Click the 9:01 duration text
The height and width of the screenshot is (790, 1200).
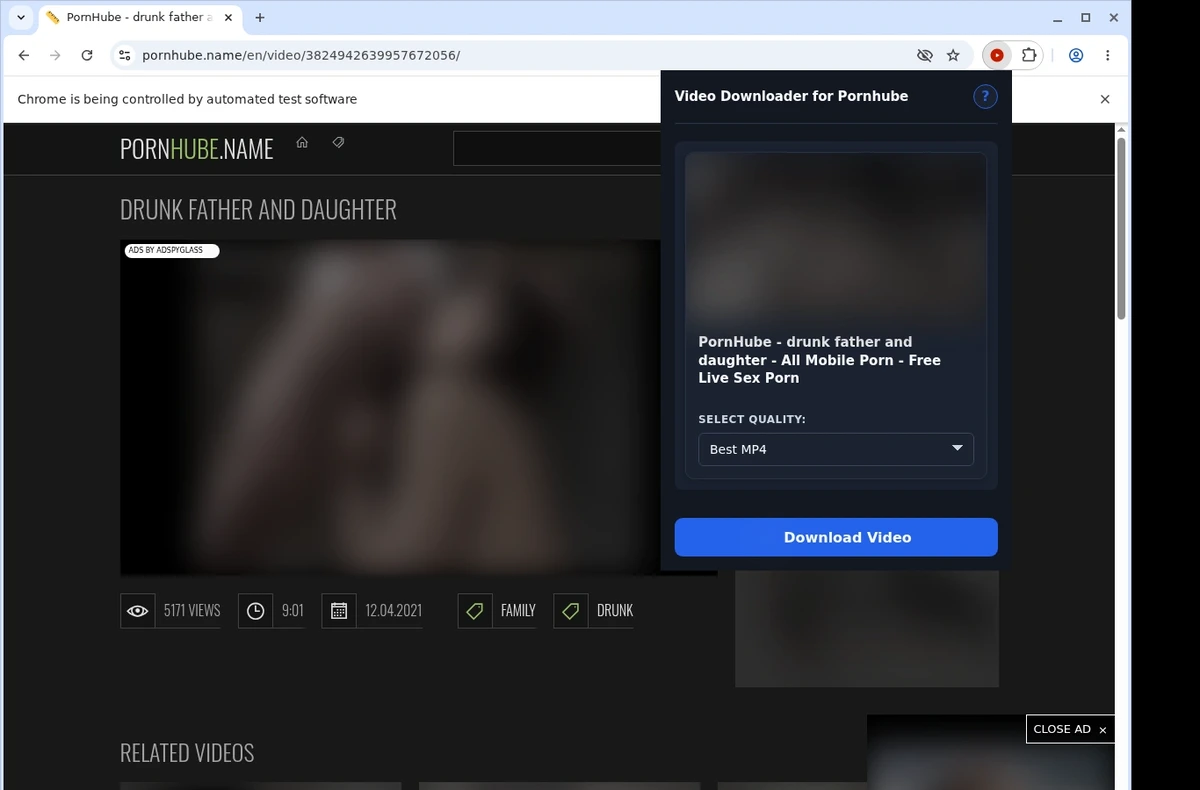(x=293, y=610)
